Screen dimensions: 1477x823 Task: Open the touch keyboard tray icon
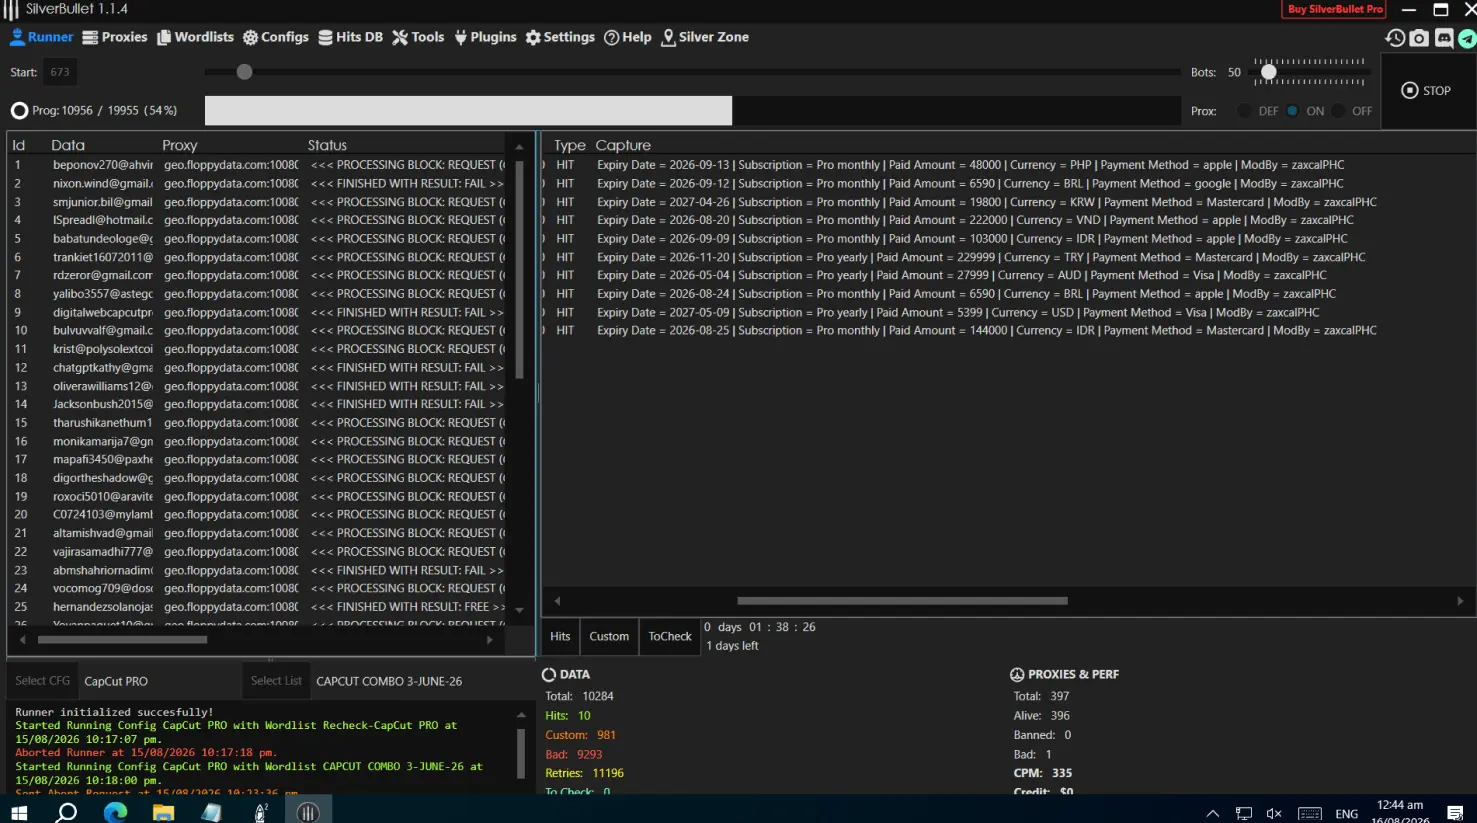pos(1310,814)
